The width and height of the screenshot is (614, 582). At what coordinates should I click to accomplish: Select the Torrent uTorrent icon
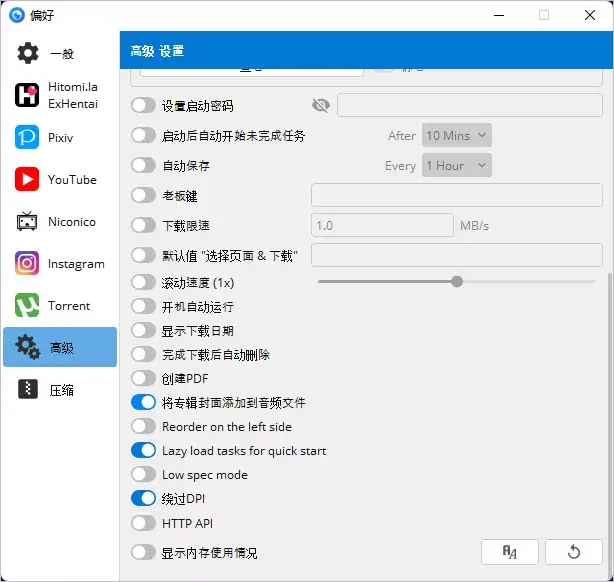pos(27,305)
